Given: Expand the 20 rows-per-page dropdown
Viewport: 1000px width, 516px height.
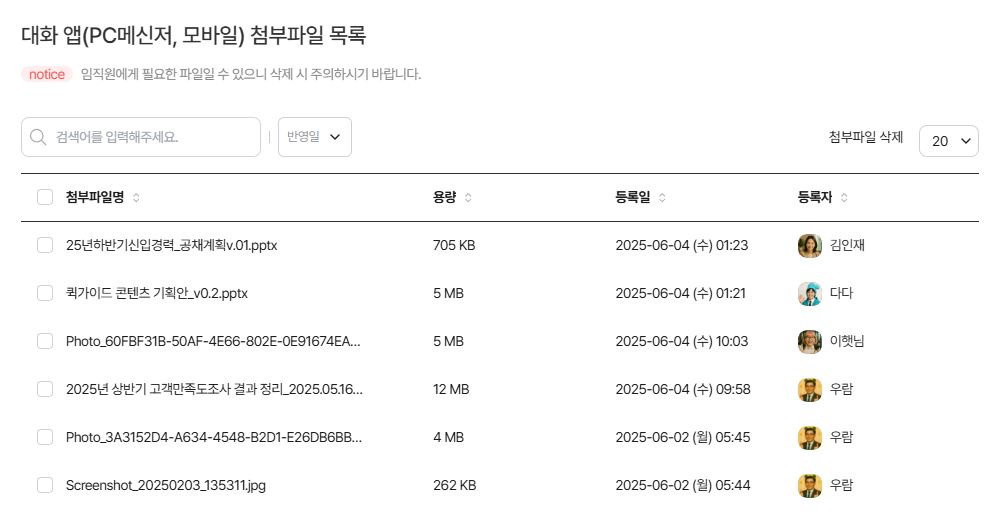Looking at the screenshot, I should 949,141.
